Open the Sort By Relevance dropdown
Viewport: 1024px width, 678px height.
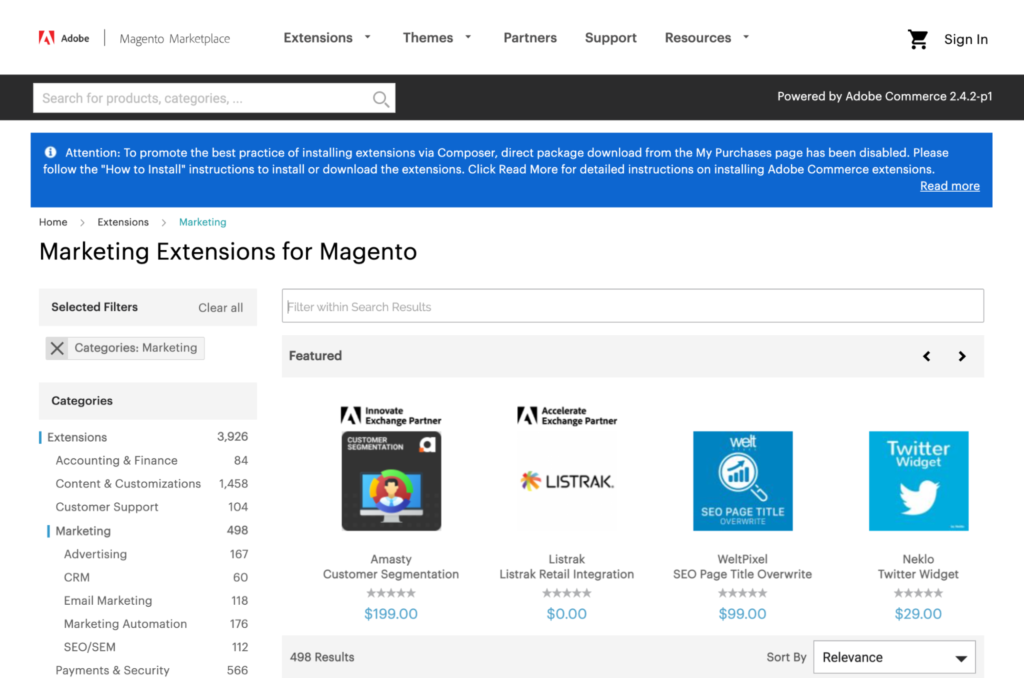pyautogui.click(x=894, y=657)
